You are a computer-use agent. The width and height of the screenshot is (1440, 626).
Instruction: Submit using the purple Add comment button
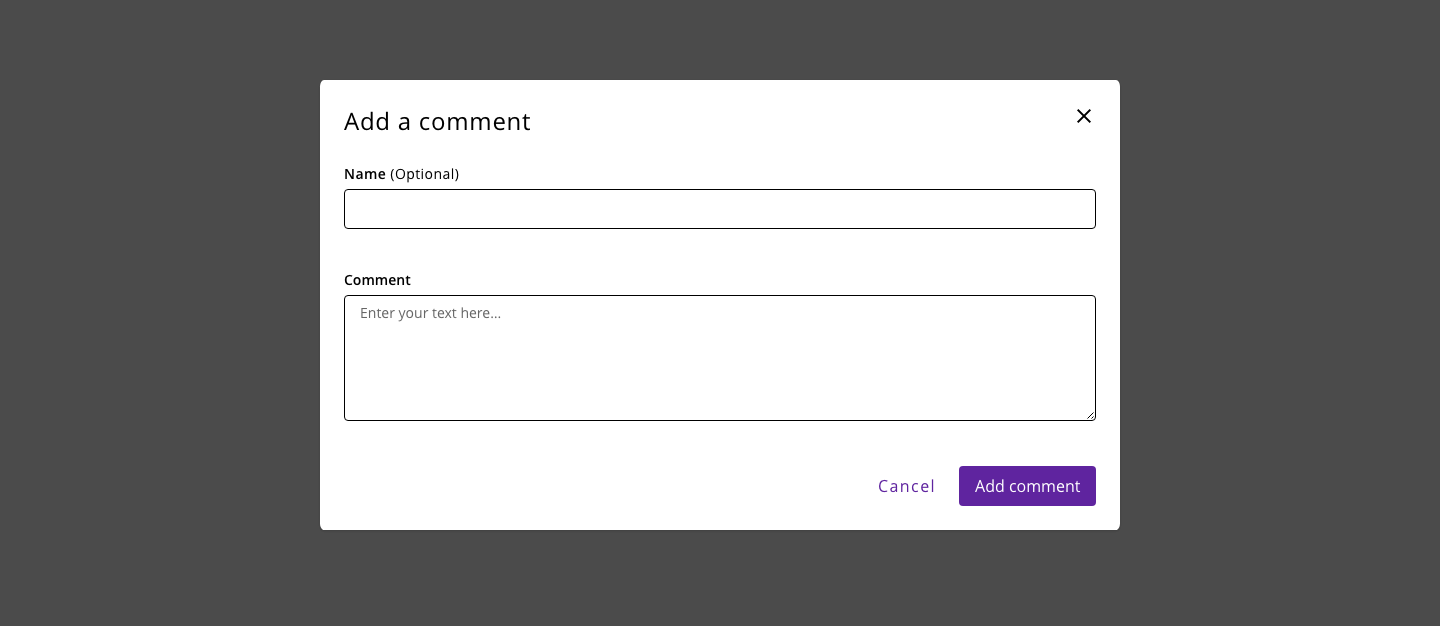pos(1027,486)
